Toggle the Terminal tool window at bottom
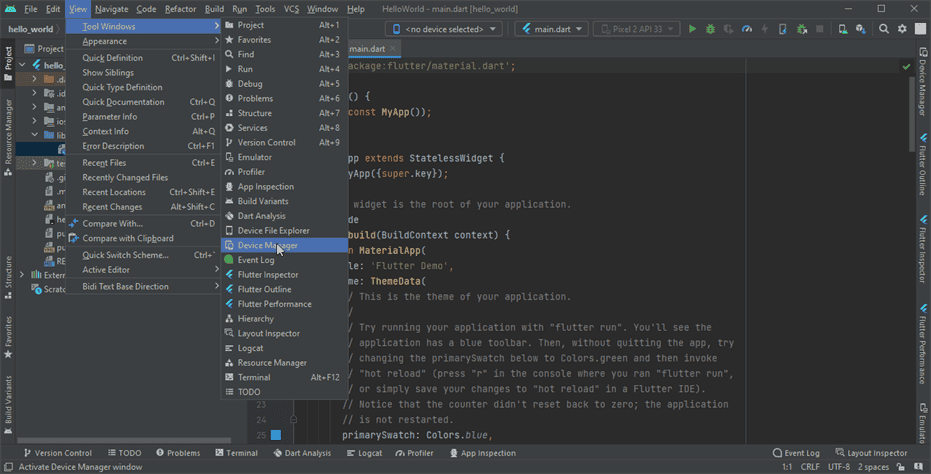The width and height of the screenshot is (931, 474). (x=235, y=453)
